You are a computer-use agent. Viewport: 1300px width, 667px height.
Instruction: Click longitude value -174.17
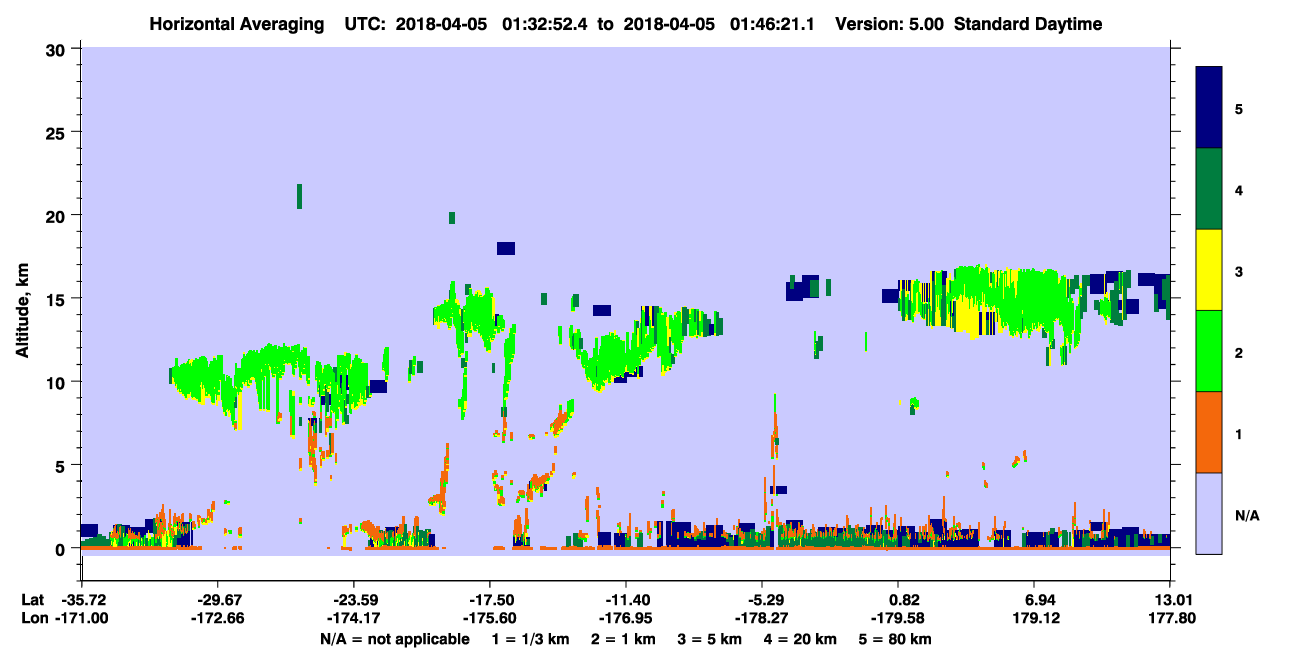(x=354, y=618)
